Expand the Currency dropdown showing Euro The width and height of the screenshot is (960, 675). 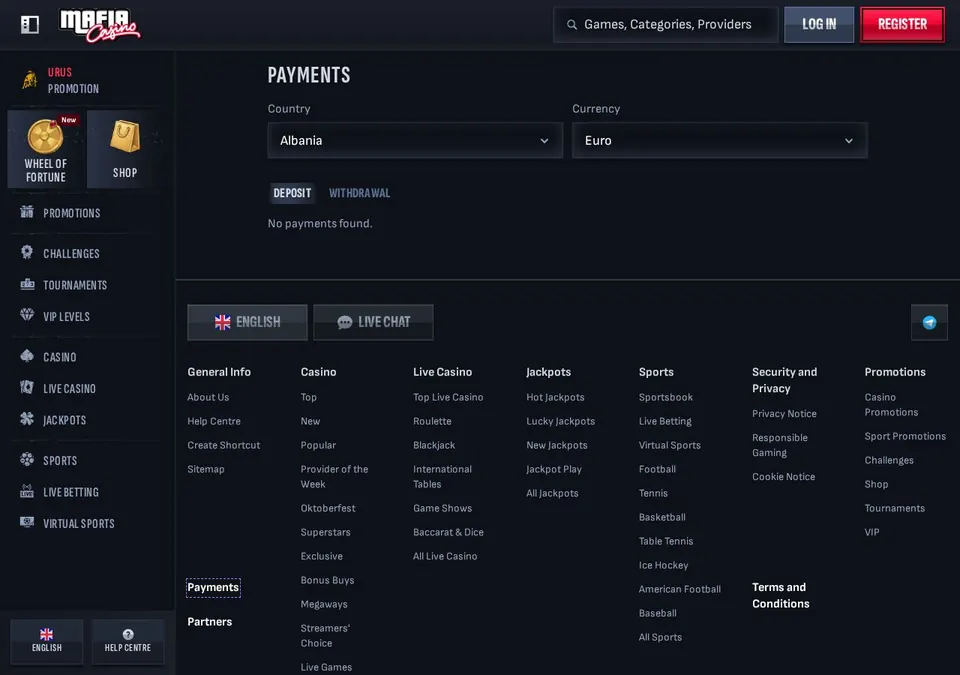719,140
